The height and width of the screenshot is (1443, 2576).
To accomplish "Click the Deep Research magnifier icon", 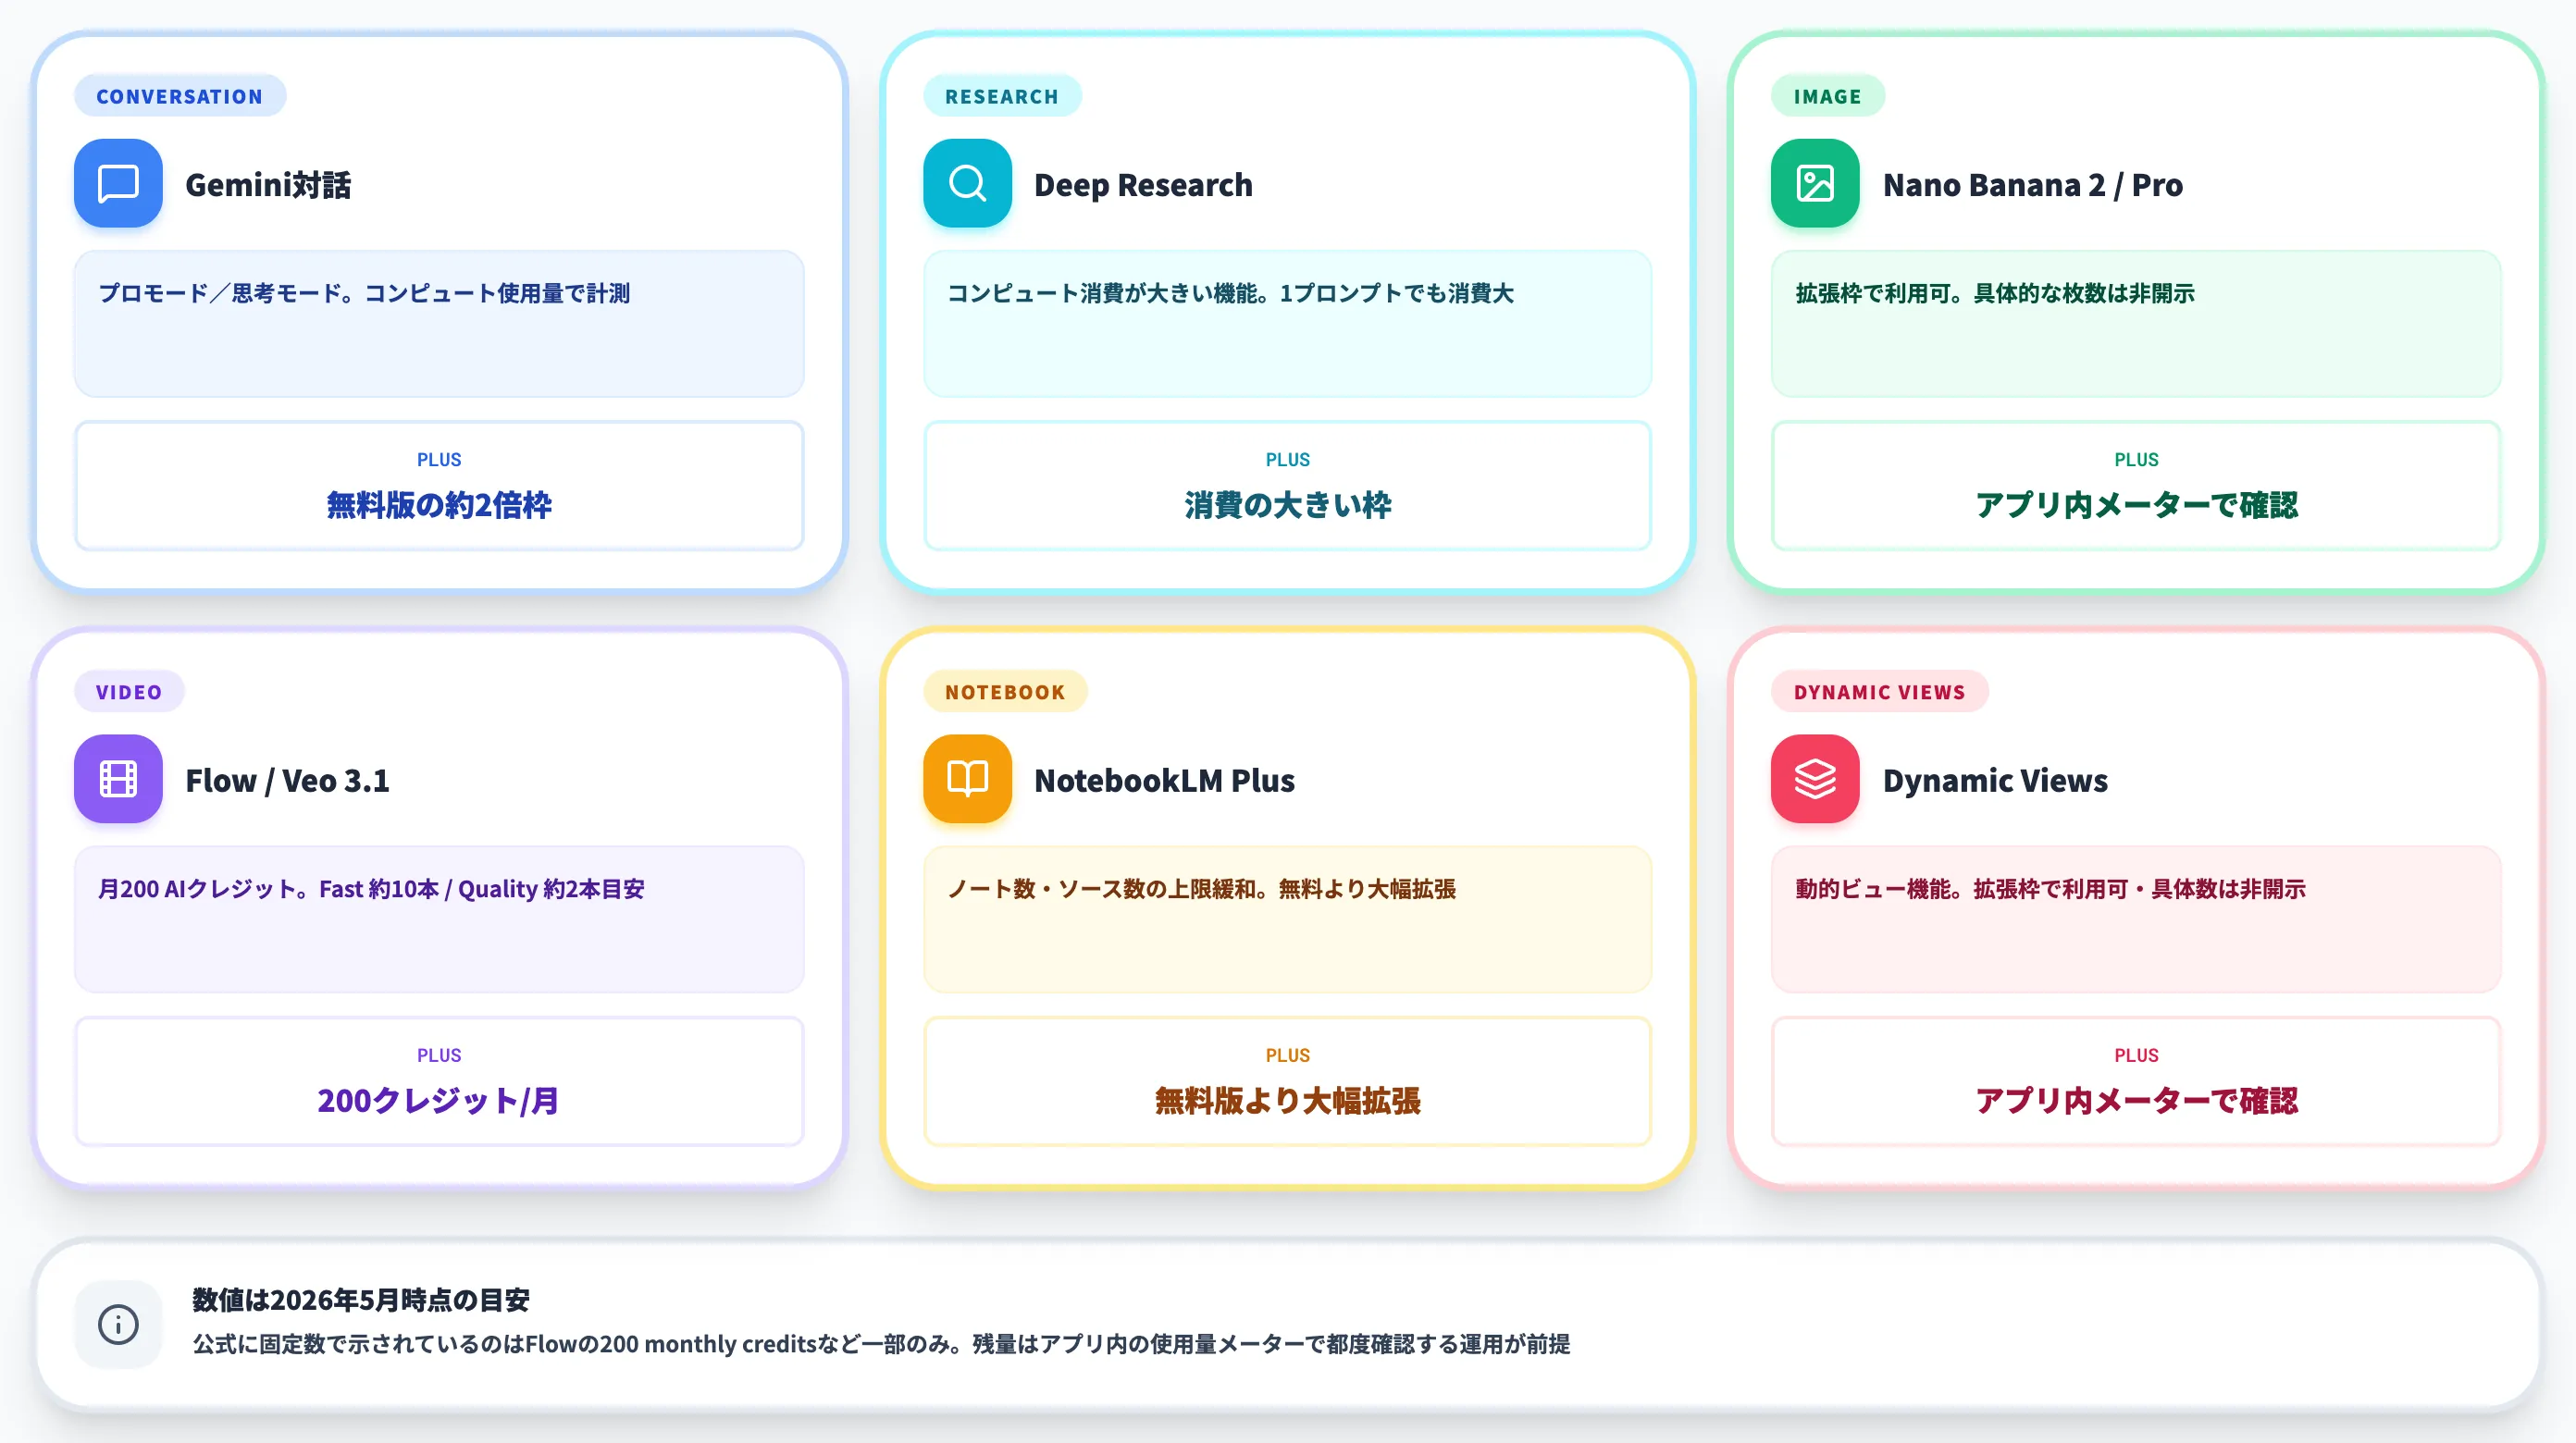I will point(967,184).
